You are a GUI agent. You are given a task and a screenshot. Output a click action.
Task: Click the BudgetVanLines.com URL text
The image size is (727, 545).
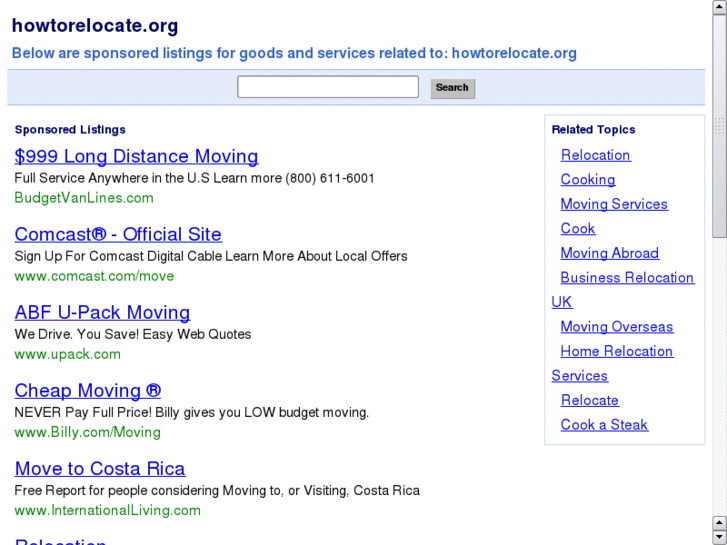[x=84, y=198]
